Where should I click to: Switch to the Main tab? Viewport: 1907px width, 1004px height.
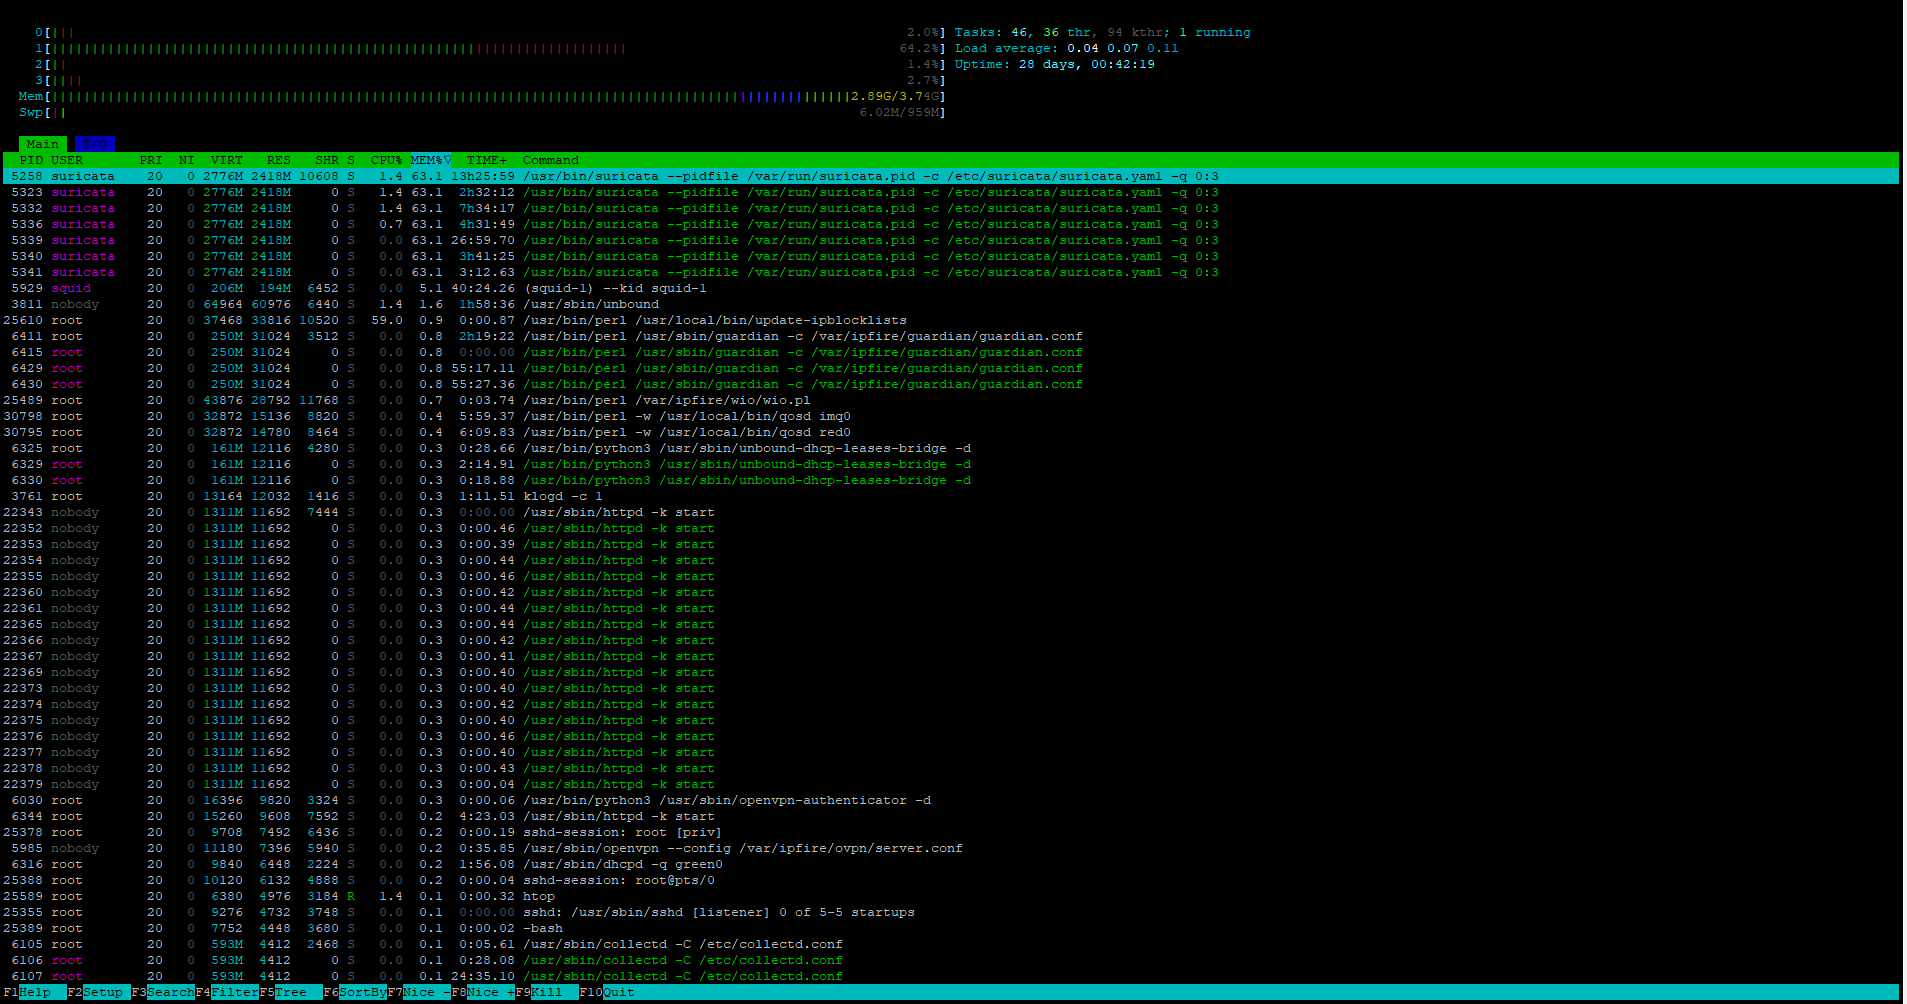pos(43,144)
